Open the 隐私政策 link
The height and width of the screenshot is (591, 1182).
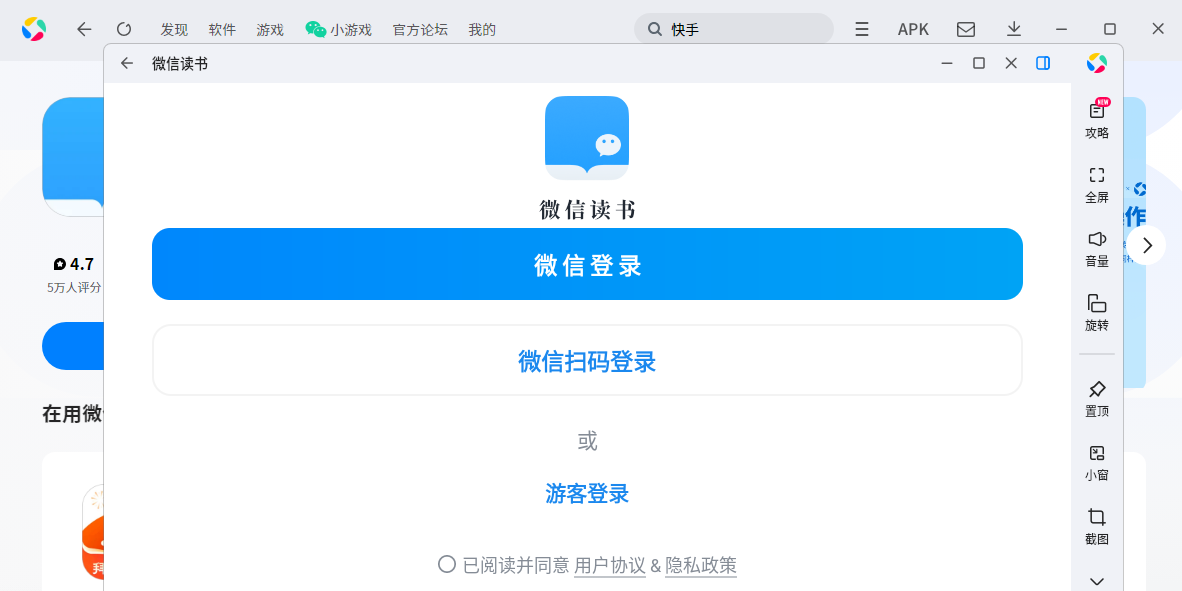tap(701, 565)
